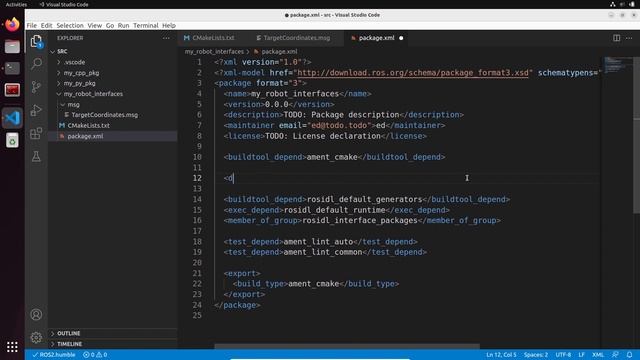Screen dimensions: 640x360
Task: Open the Manage gear icon
Action: click(x=36, y=337)
